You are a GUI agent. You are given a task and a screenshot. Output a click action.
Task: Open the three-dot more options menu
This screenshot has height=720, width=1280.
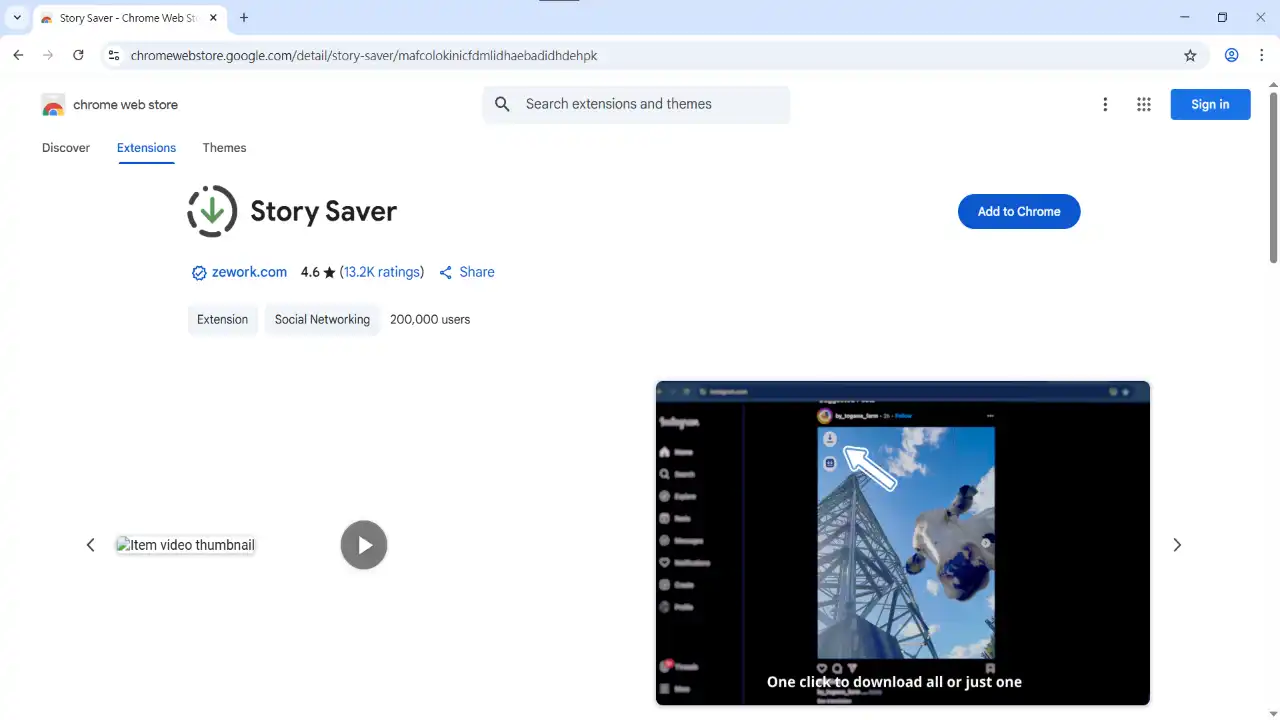pos(1105,104)
